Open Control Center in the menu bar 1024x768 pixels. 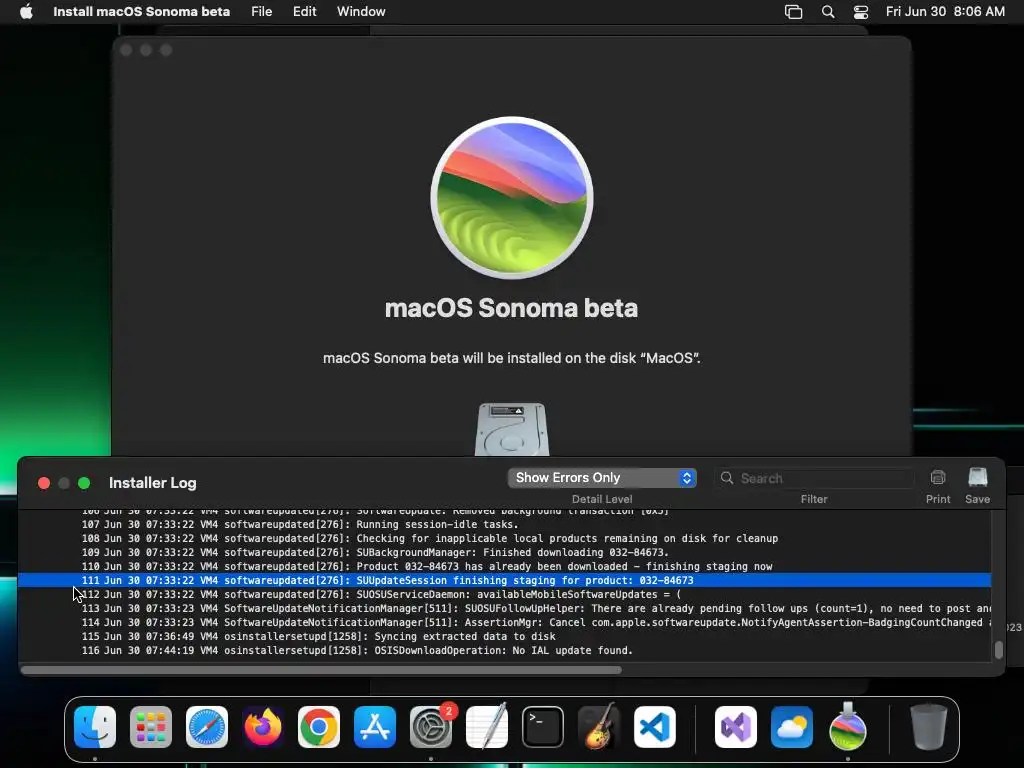pyautogui.click(x=861, y=12)
